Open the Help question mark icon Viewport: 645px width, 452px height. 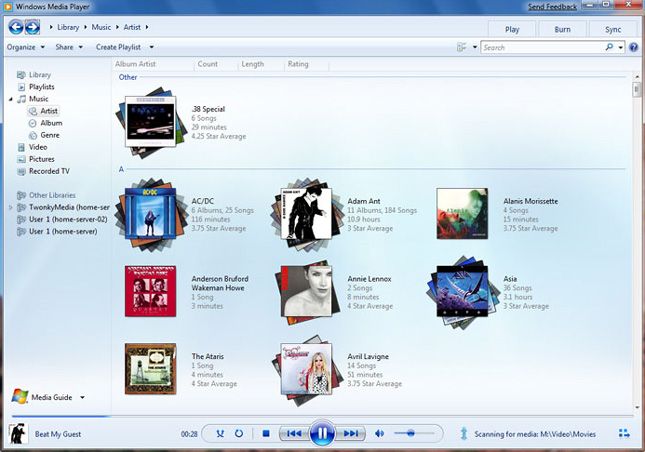(x=633, y=47)
